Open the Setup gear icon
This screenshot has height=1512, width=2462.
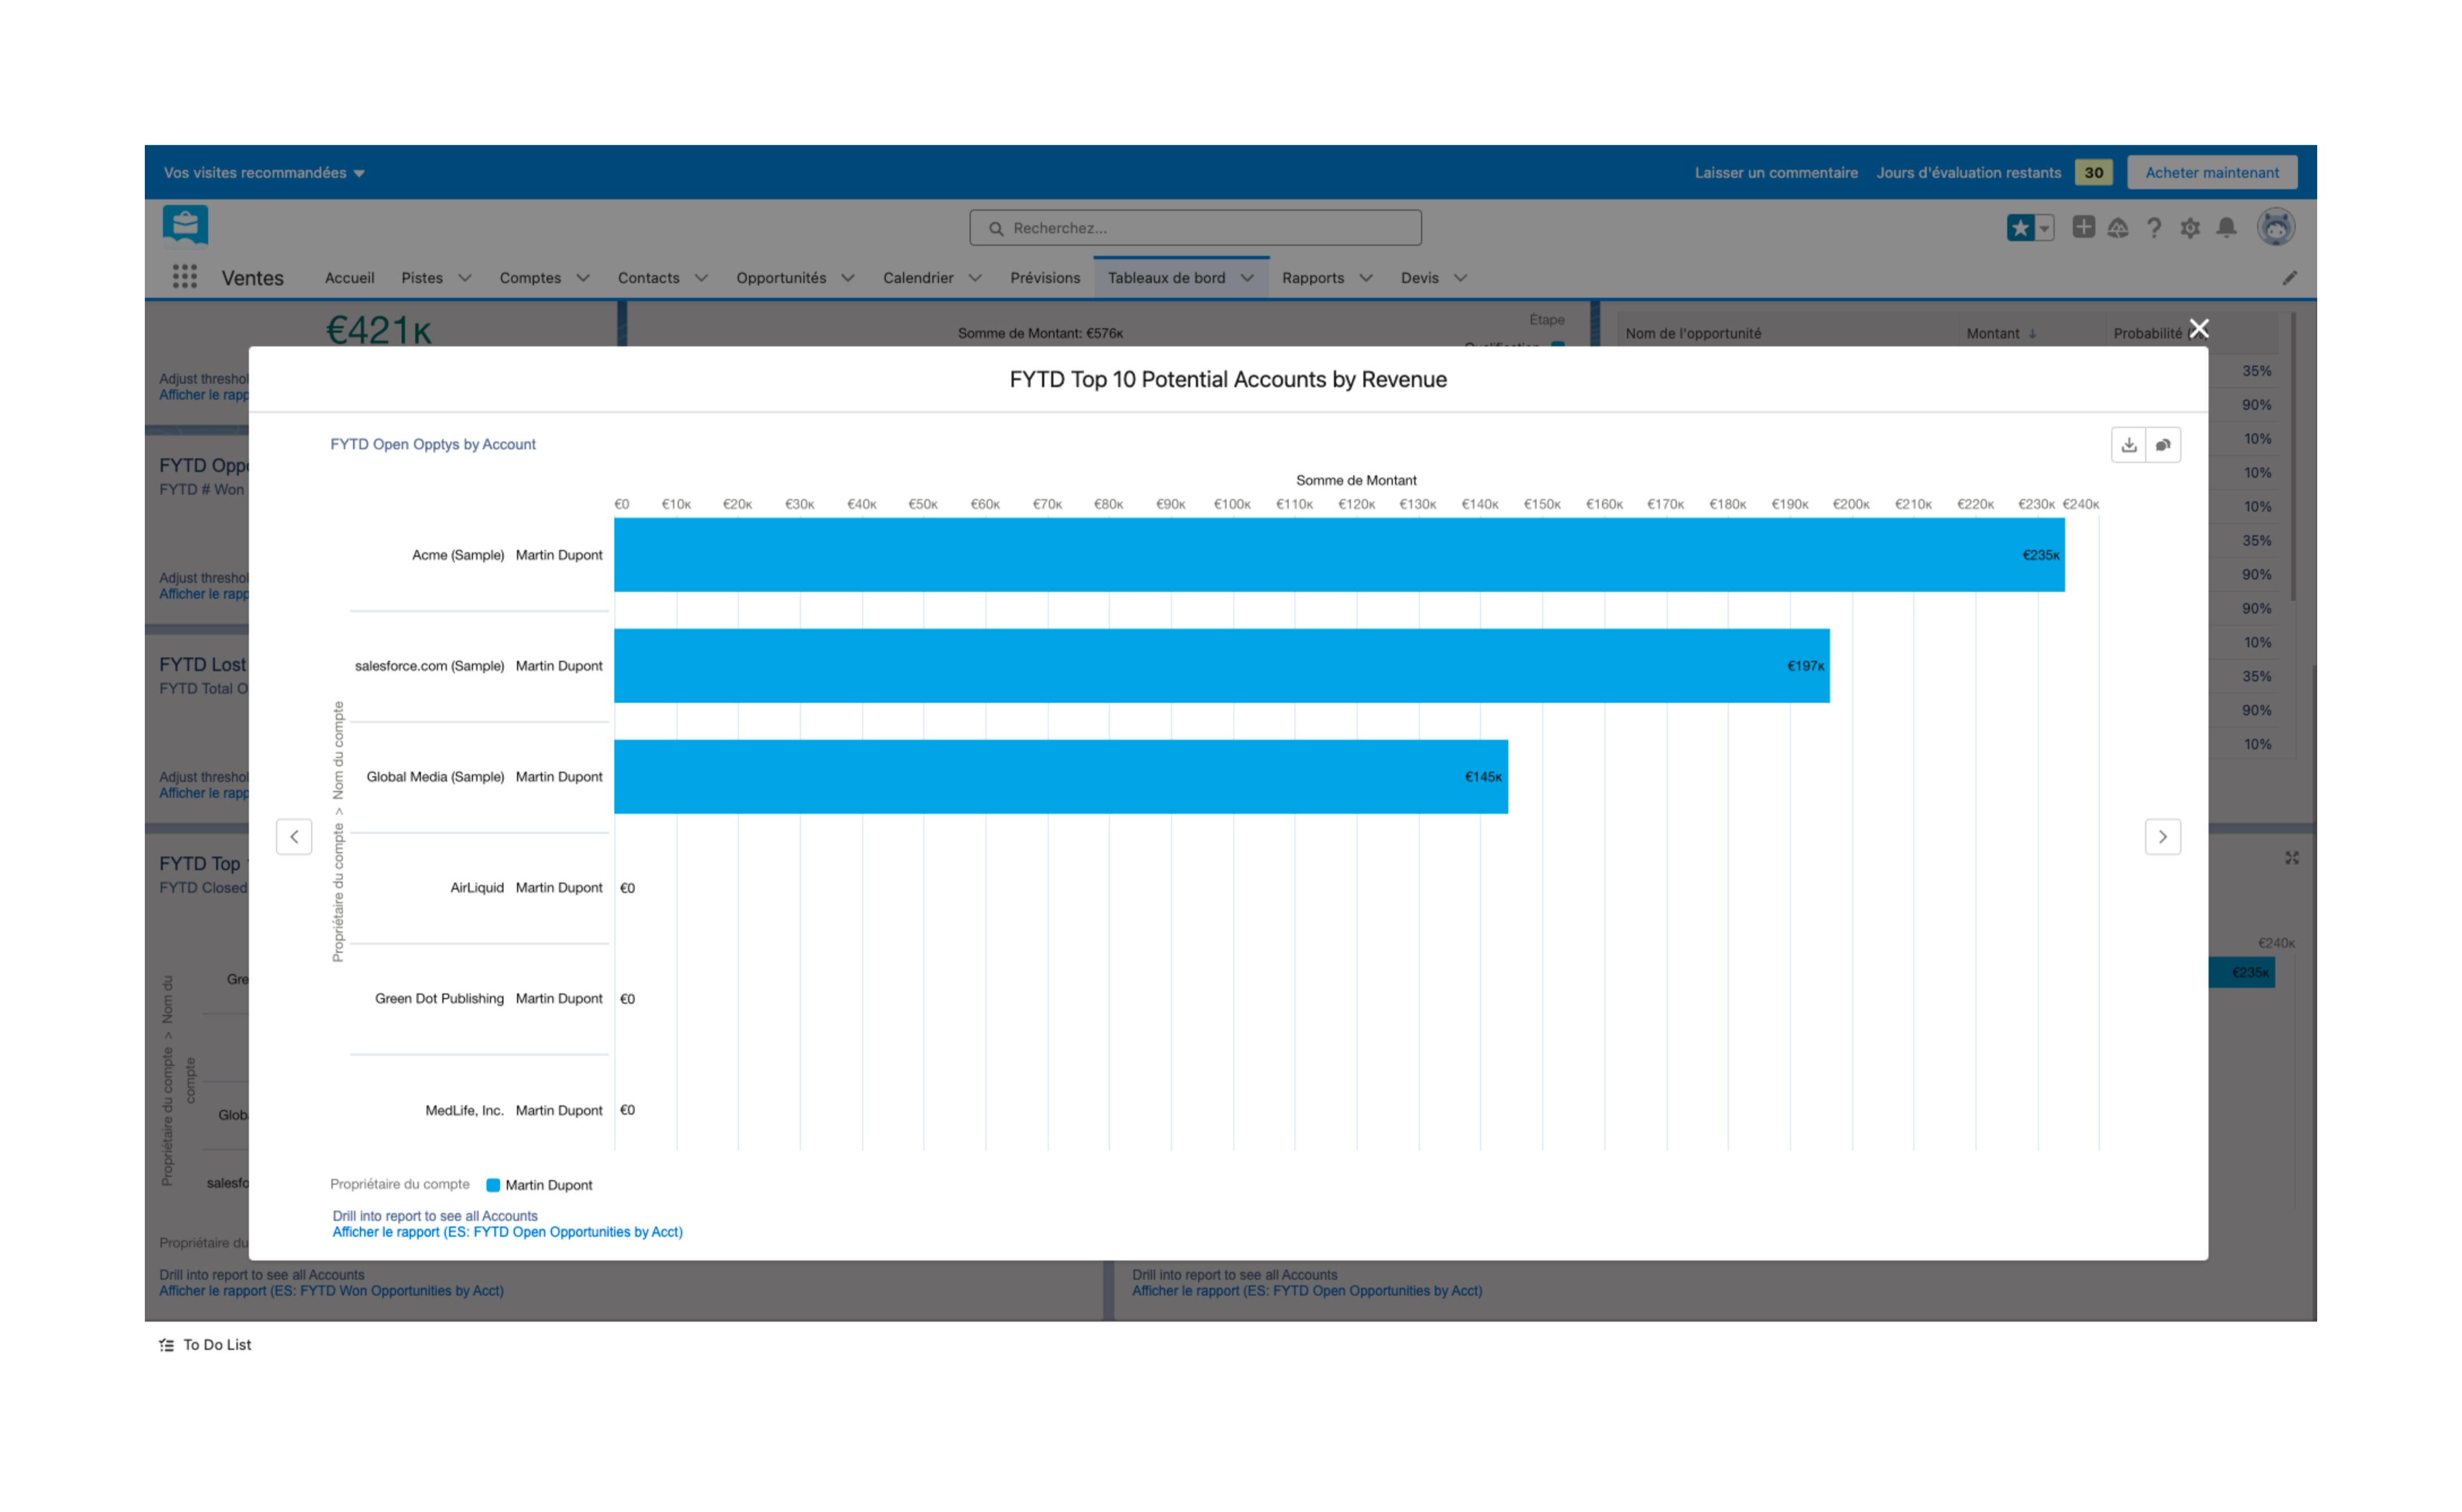point(2190,228)
